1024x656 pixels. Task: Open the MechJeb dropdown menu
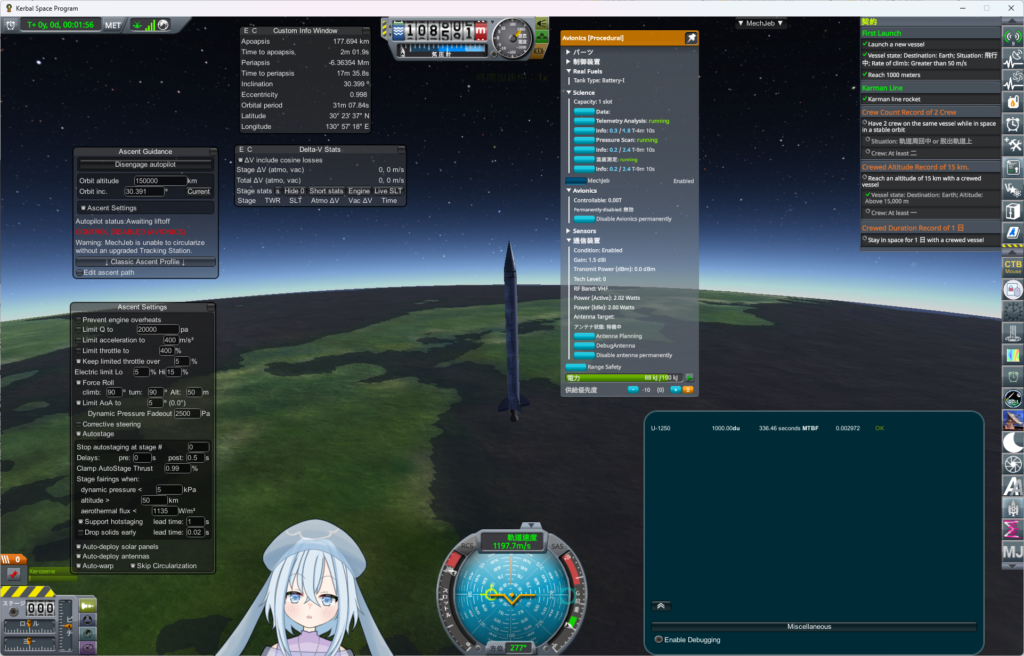pos(760,23)
